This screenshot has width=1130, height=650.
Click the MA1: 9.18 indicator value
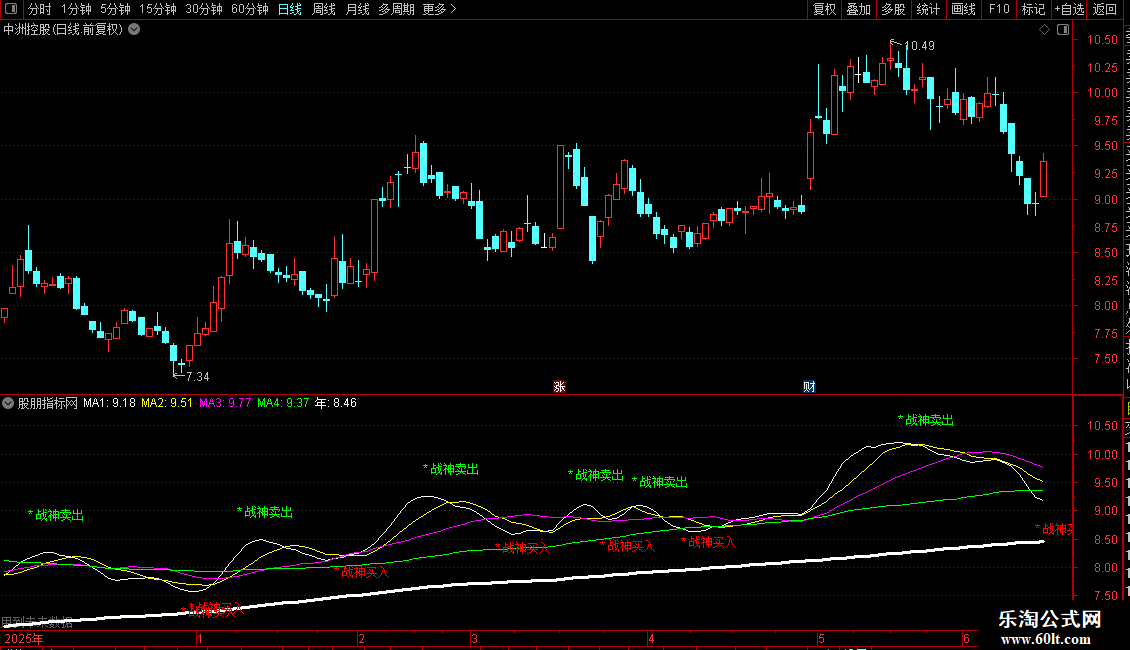110,403
